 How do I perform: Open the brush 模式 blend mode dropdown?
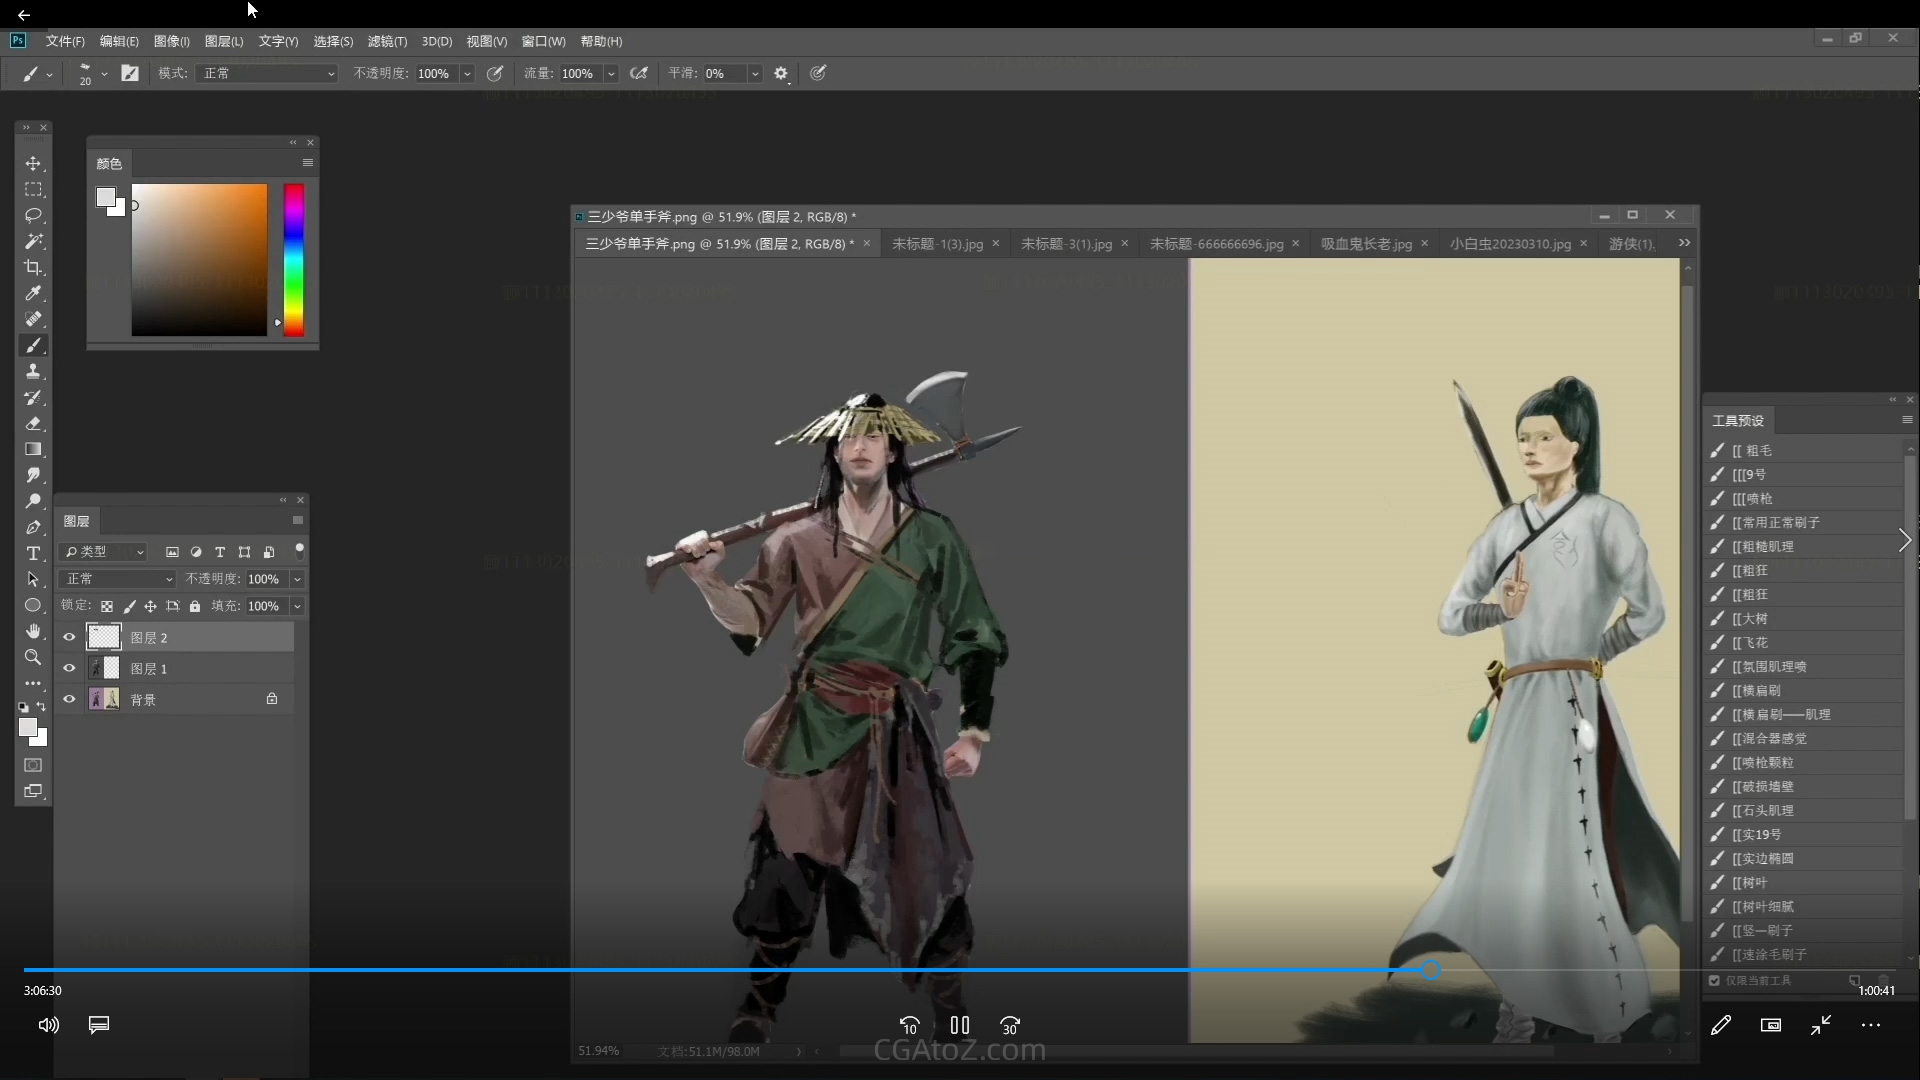tap(268, 73)
